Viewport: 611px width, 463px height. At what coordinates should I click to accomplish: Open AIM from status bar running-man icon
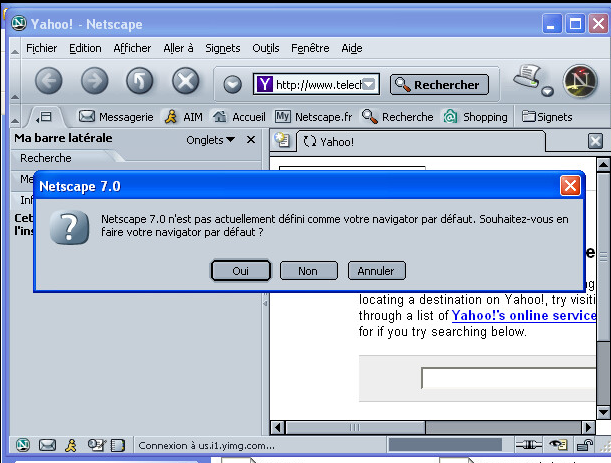click(x=71, y=445)
